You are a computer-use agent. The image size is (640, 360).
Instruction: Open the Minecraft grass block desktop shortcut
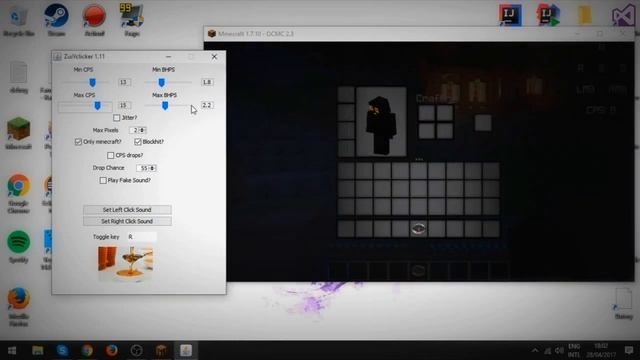18,133
